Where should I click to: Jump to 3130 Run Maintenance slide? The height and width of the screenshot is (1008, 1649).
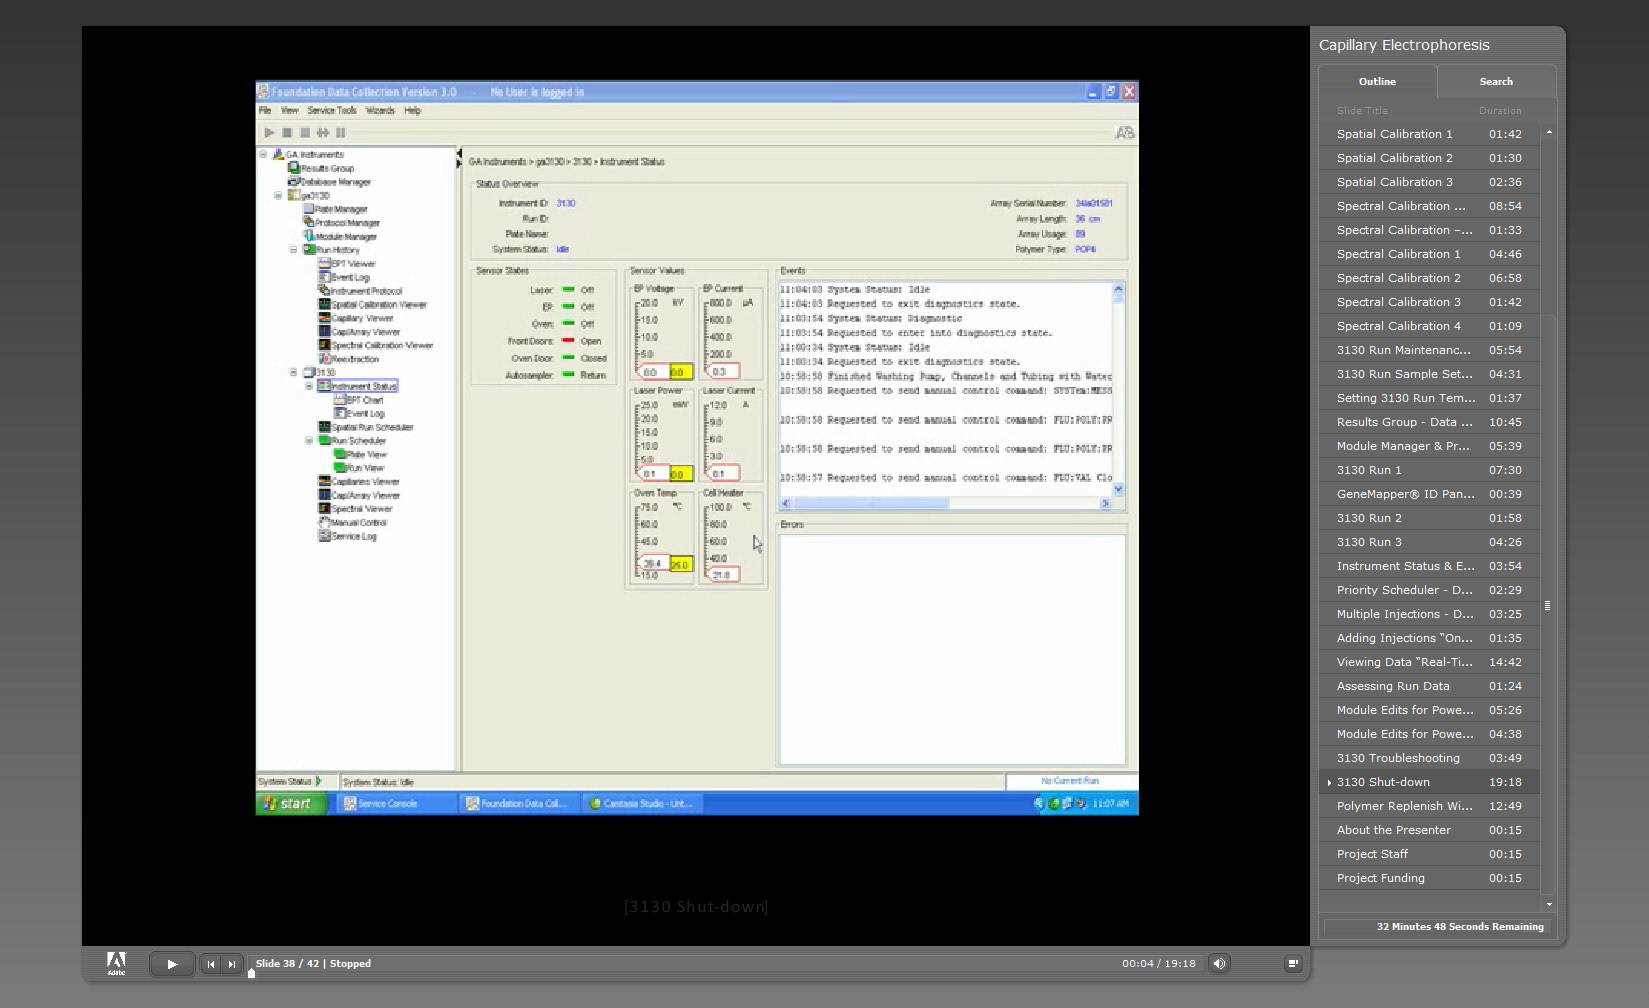point(1429,350)
